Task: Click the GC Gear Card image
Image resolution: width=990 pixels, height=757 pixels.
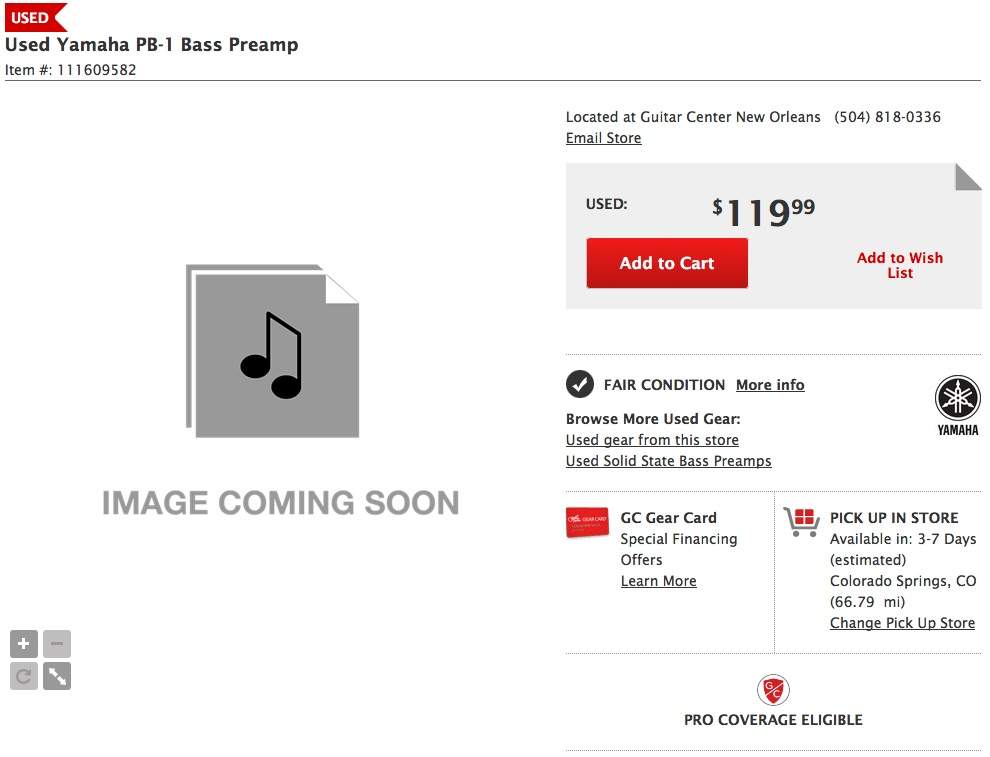Action: tap(587, 522)
